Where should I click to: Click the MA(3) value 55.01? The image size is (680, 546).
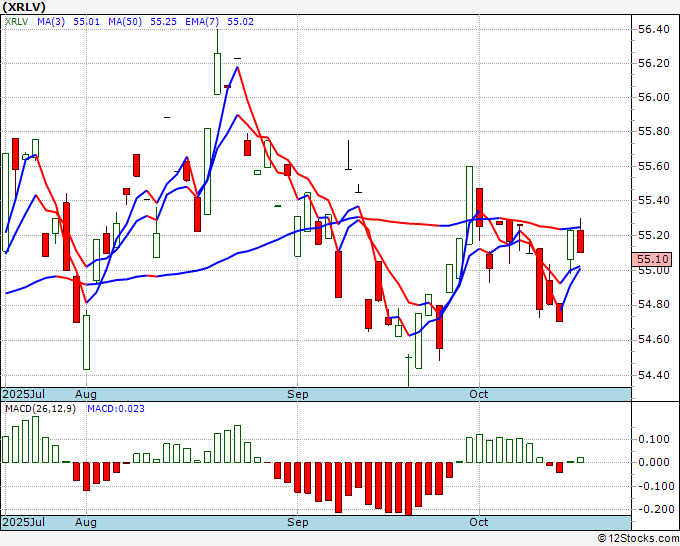pyautogui.click(x=86, y=22)
